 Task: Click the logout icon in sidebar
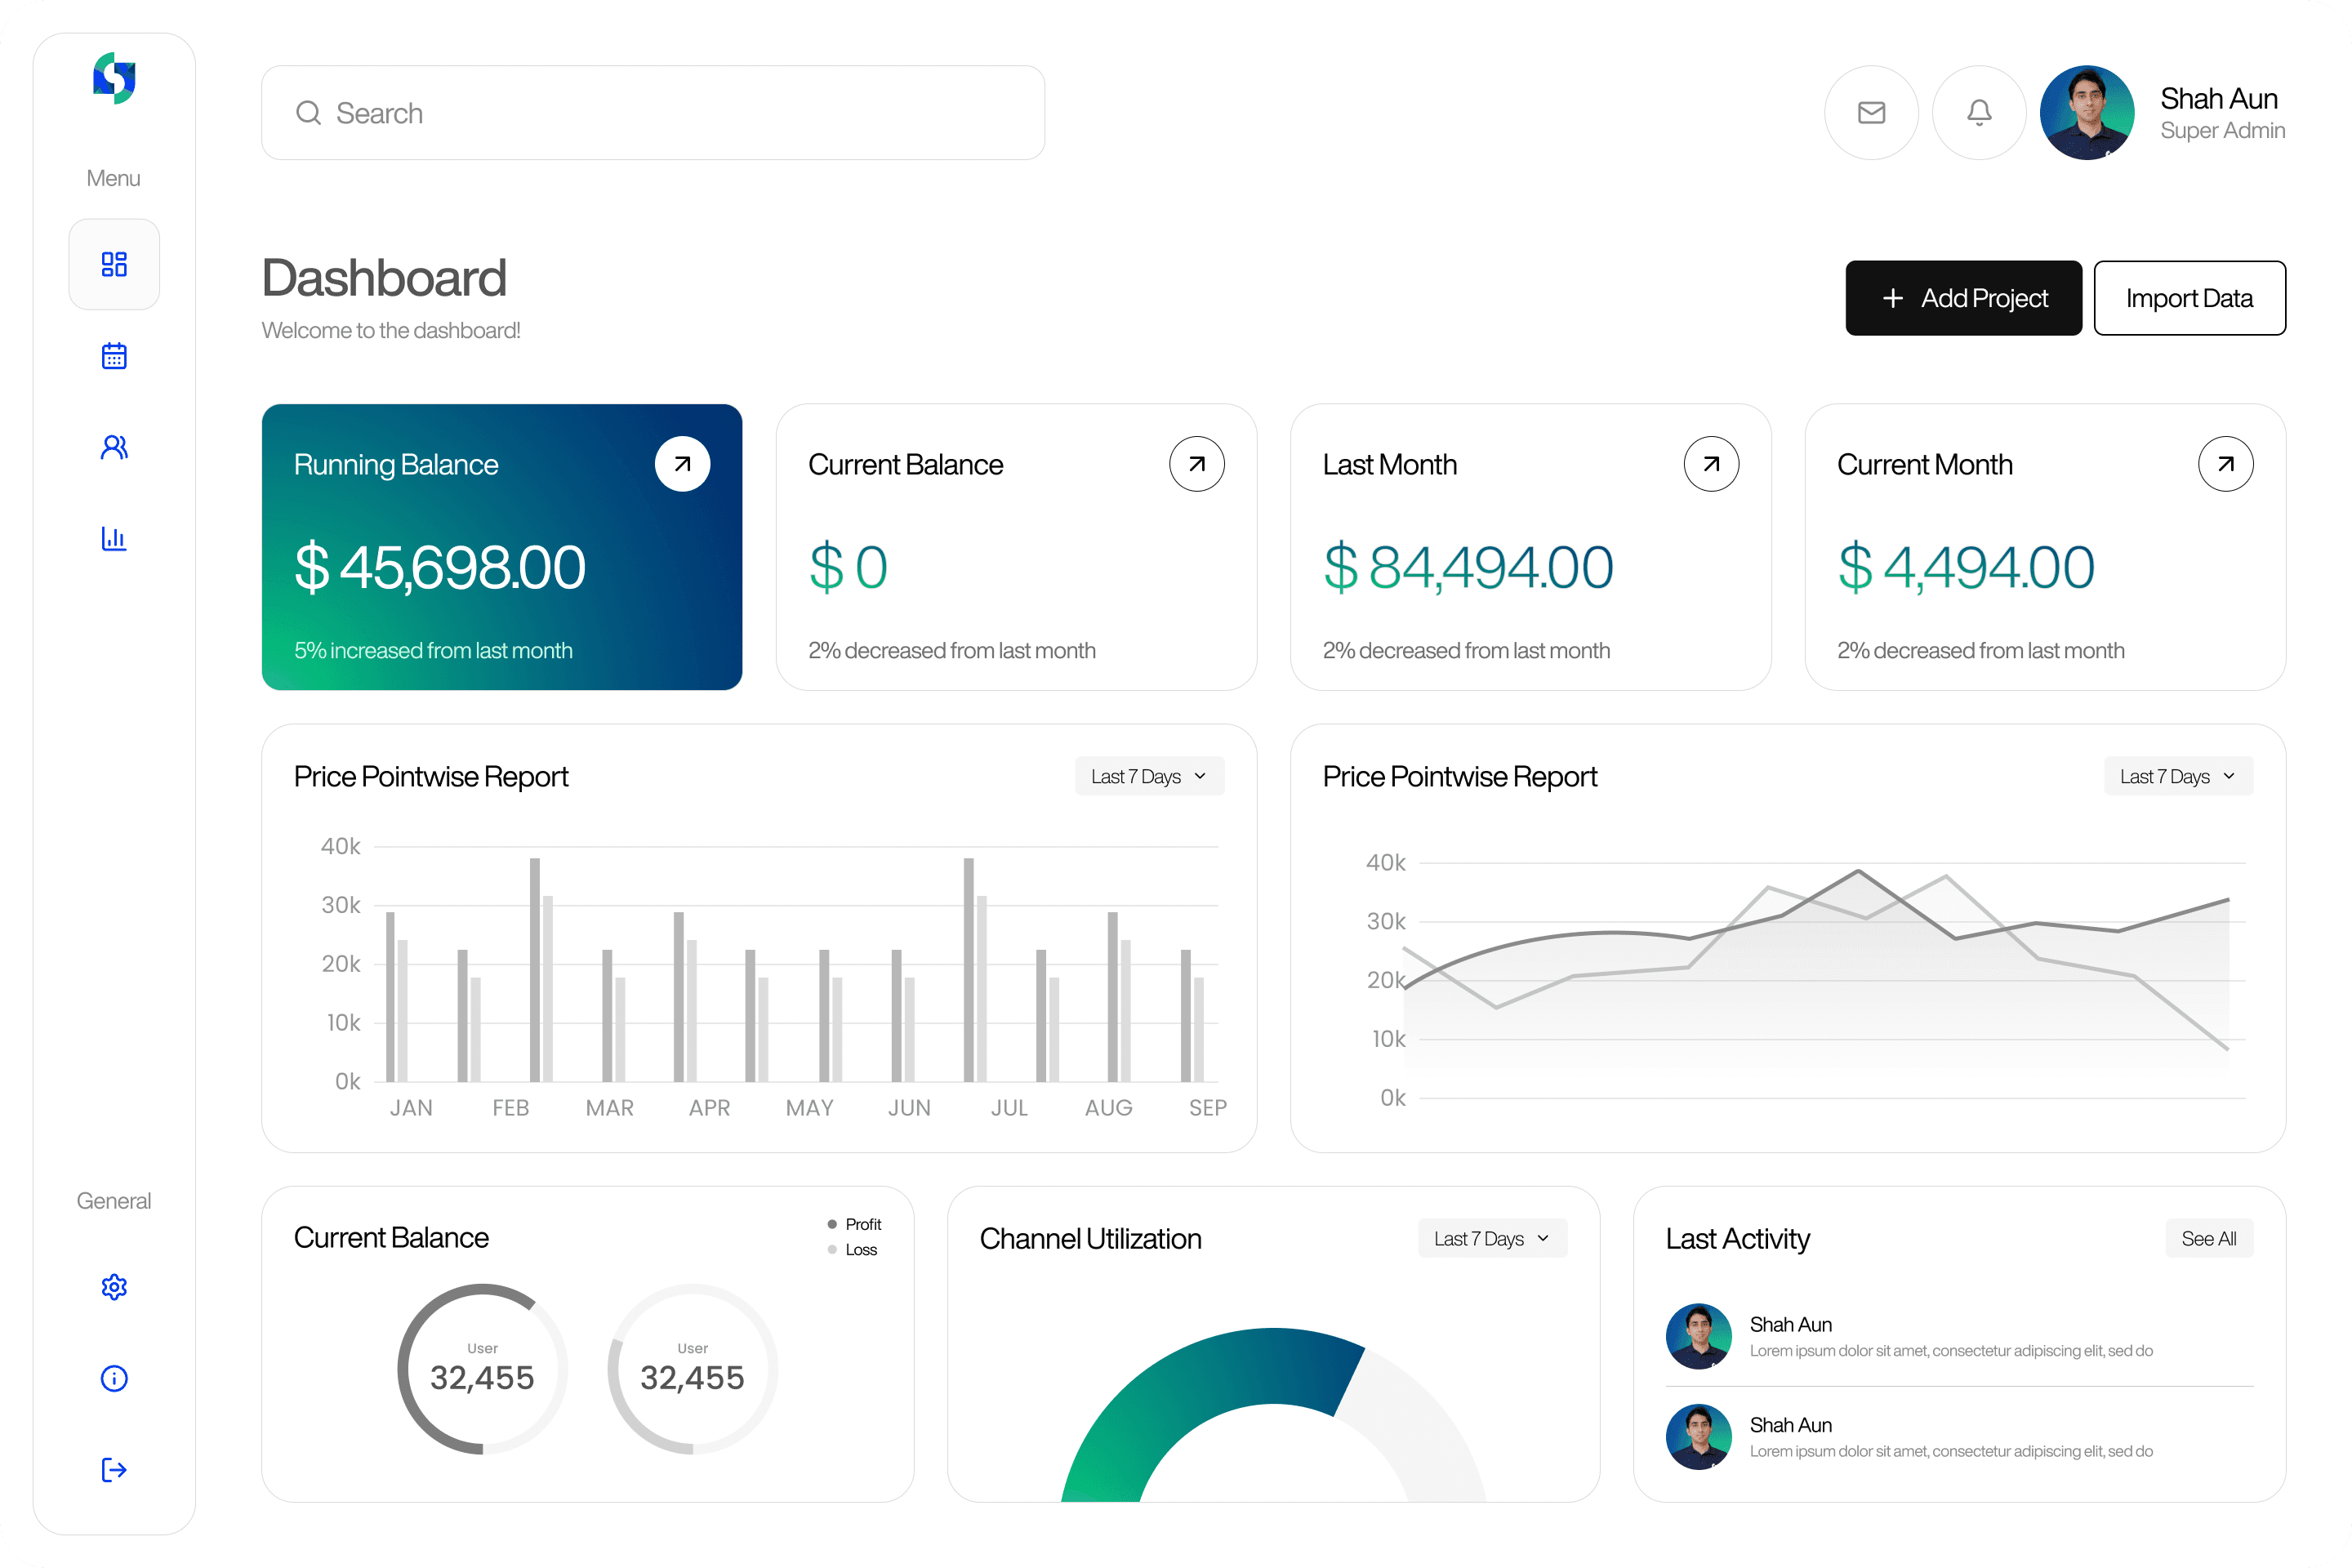click(114, 1470)
